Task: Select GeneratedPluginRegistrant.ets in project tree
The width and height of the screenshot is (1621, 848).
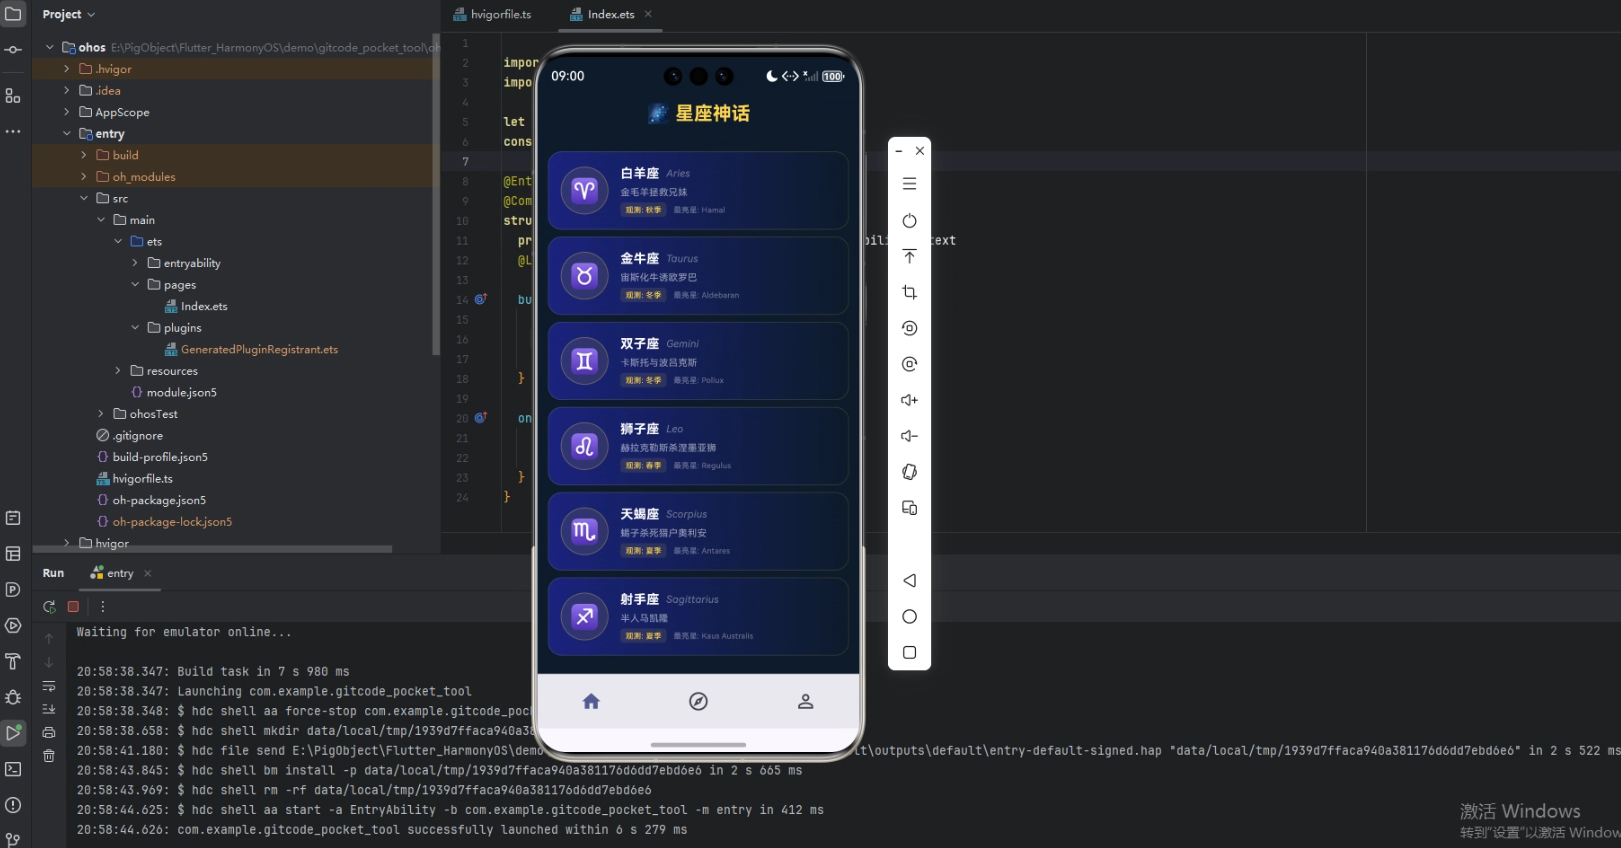Action: (259, 349)
